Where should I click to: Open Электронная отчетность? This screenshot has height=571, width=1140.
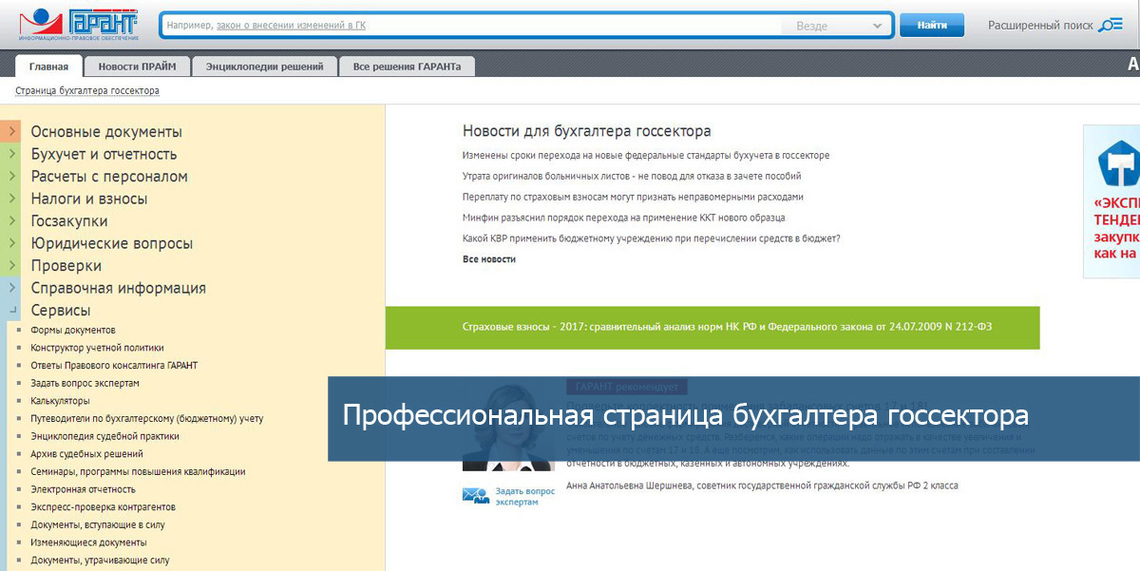coord(83,490)
